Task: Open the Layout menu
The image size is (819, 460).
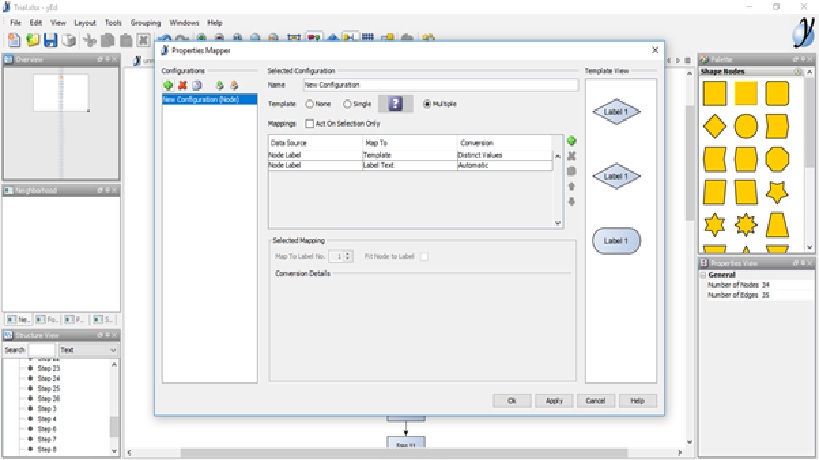Action: 85,23
